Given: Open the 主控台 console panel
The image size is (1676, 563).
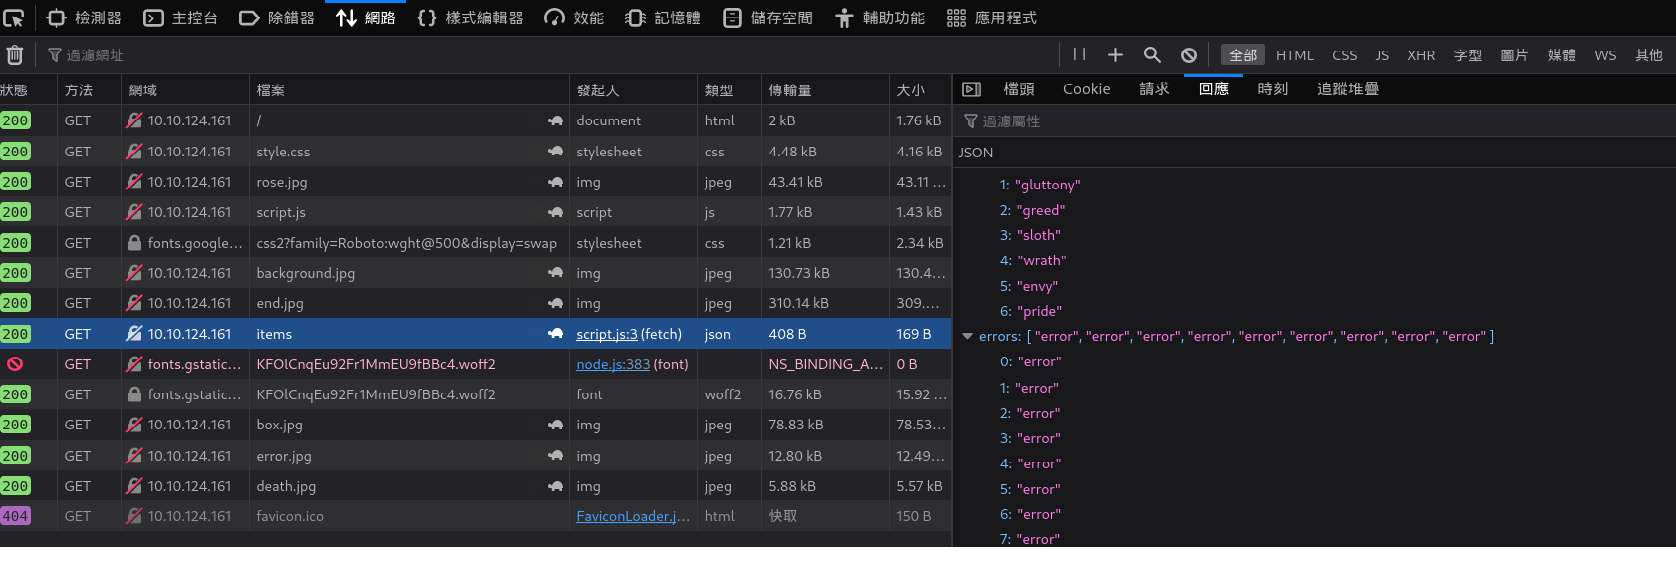Looking at the screenshot, I should point(181,18).
